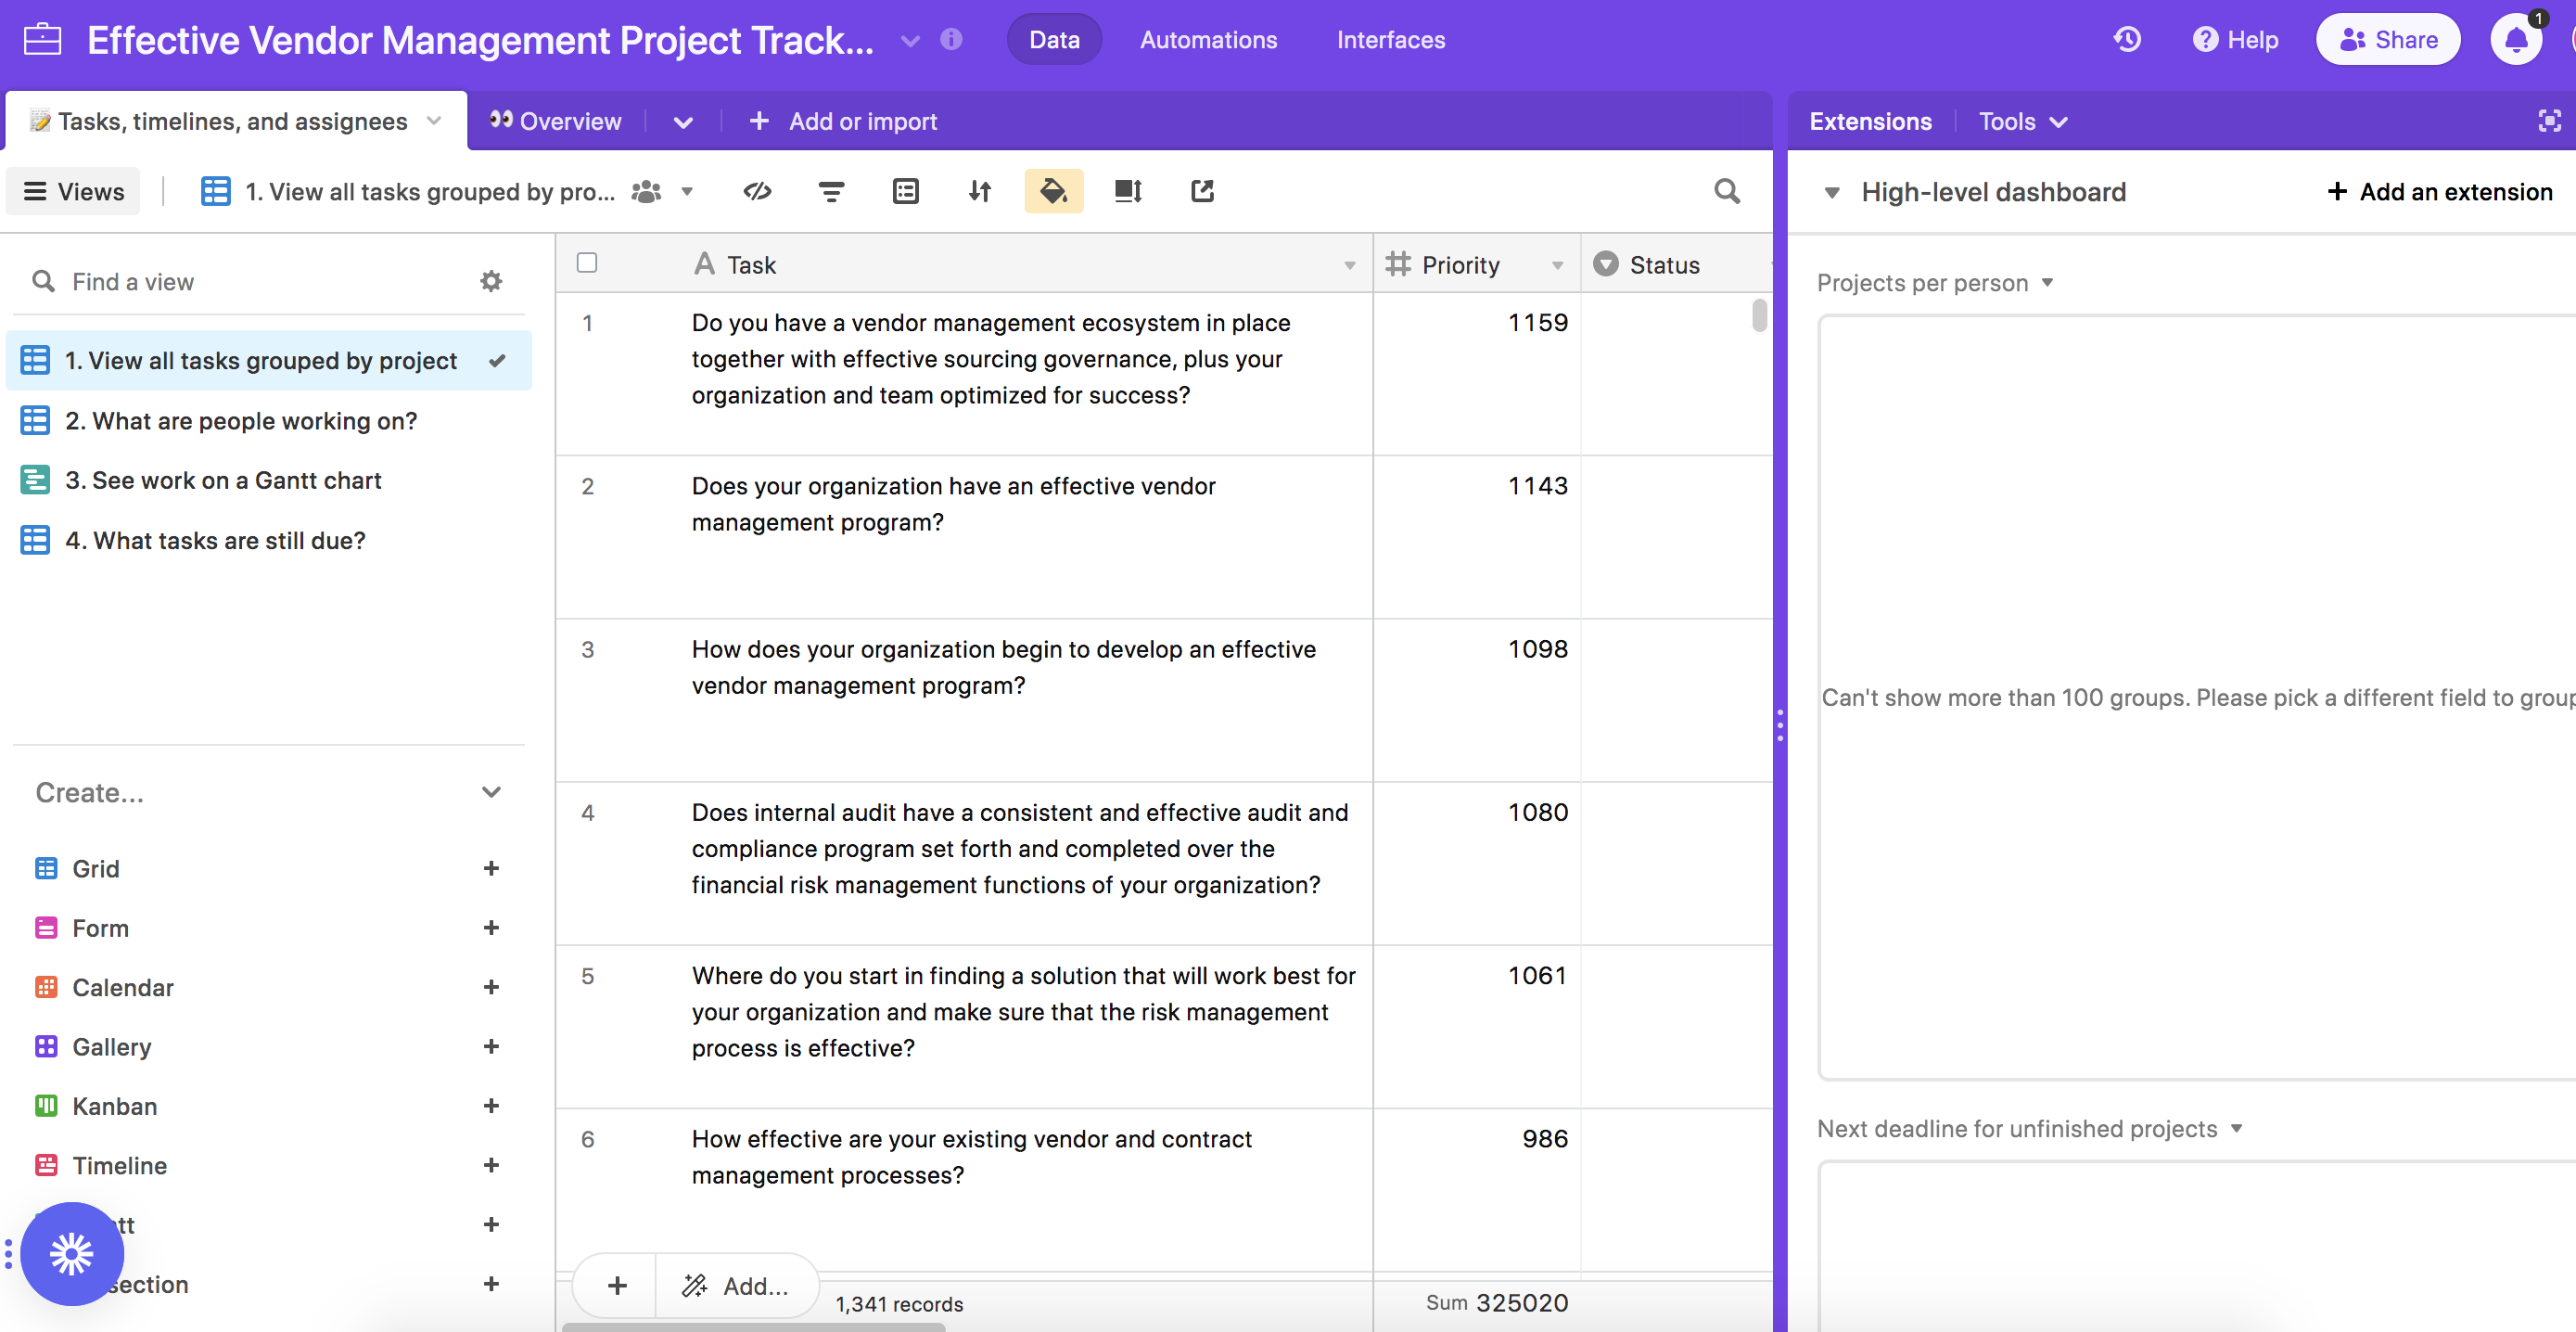This screenshot has height=1332, width=2576.
Task: Click the group records icon
Action: (x=905, y=191)
